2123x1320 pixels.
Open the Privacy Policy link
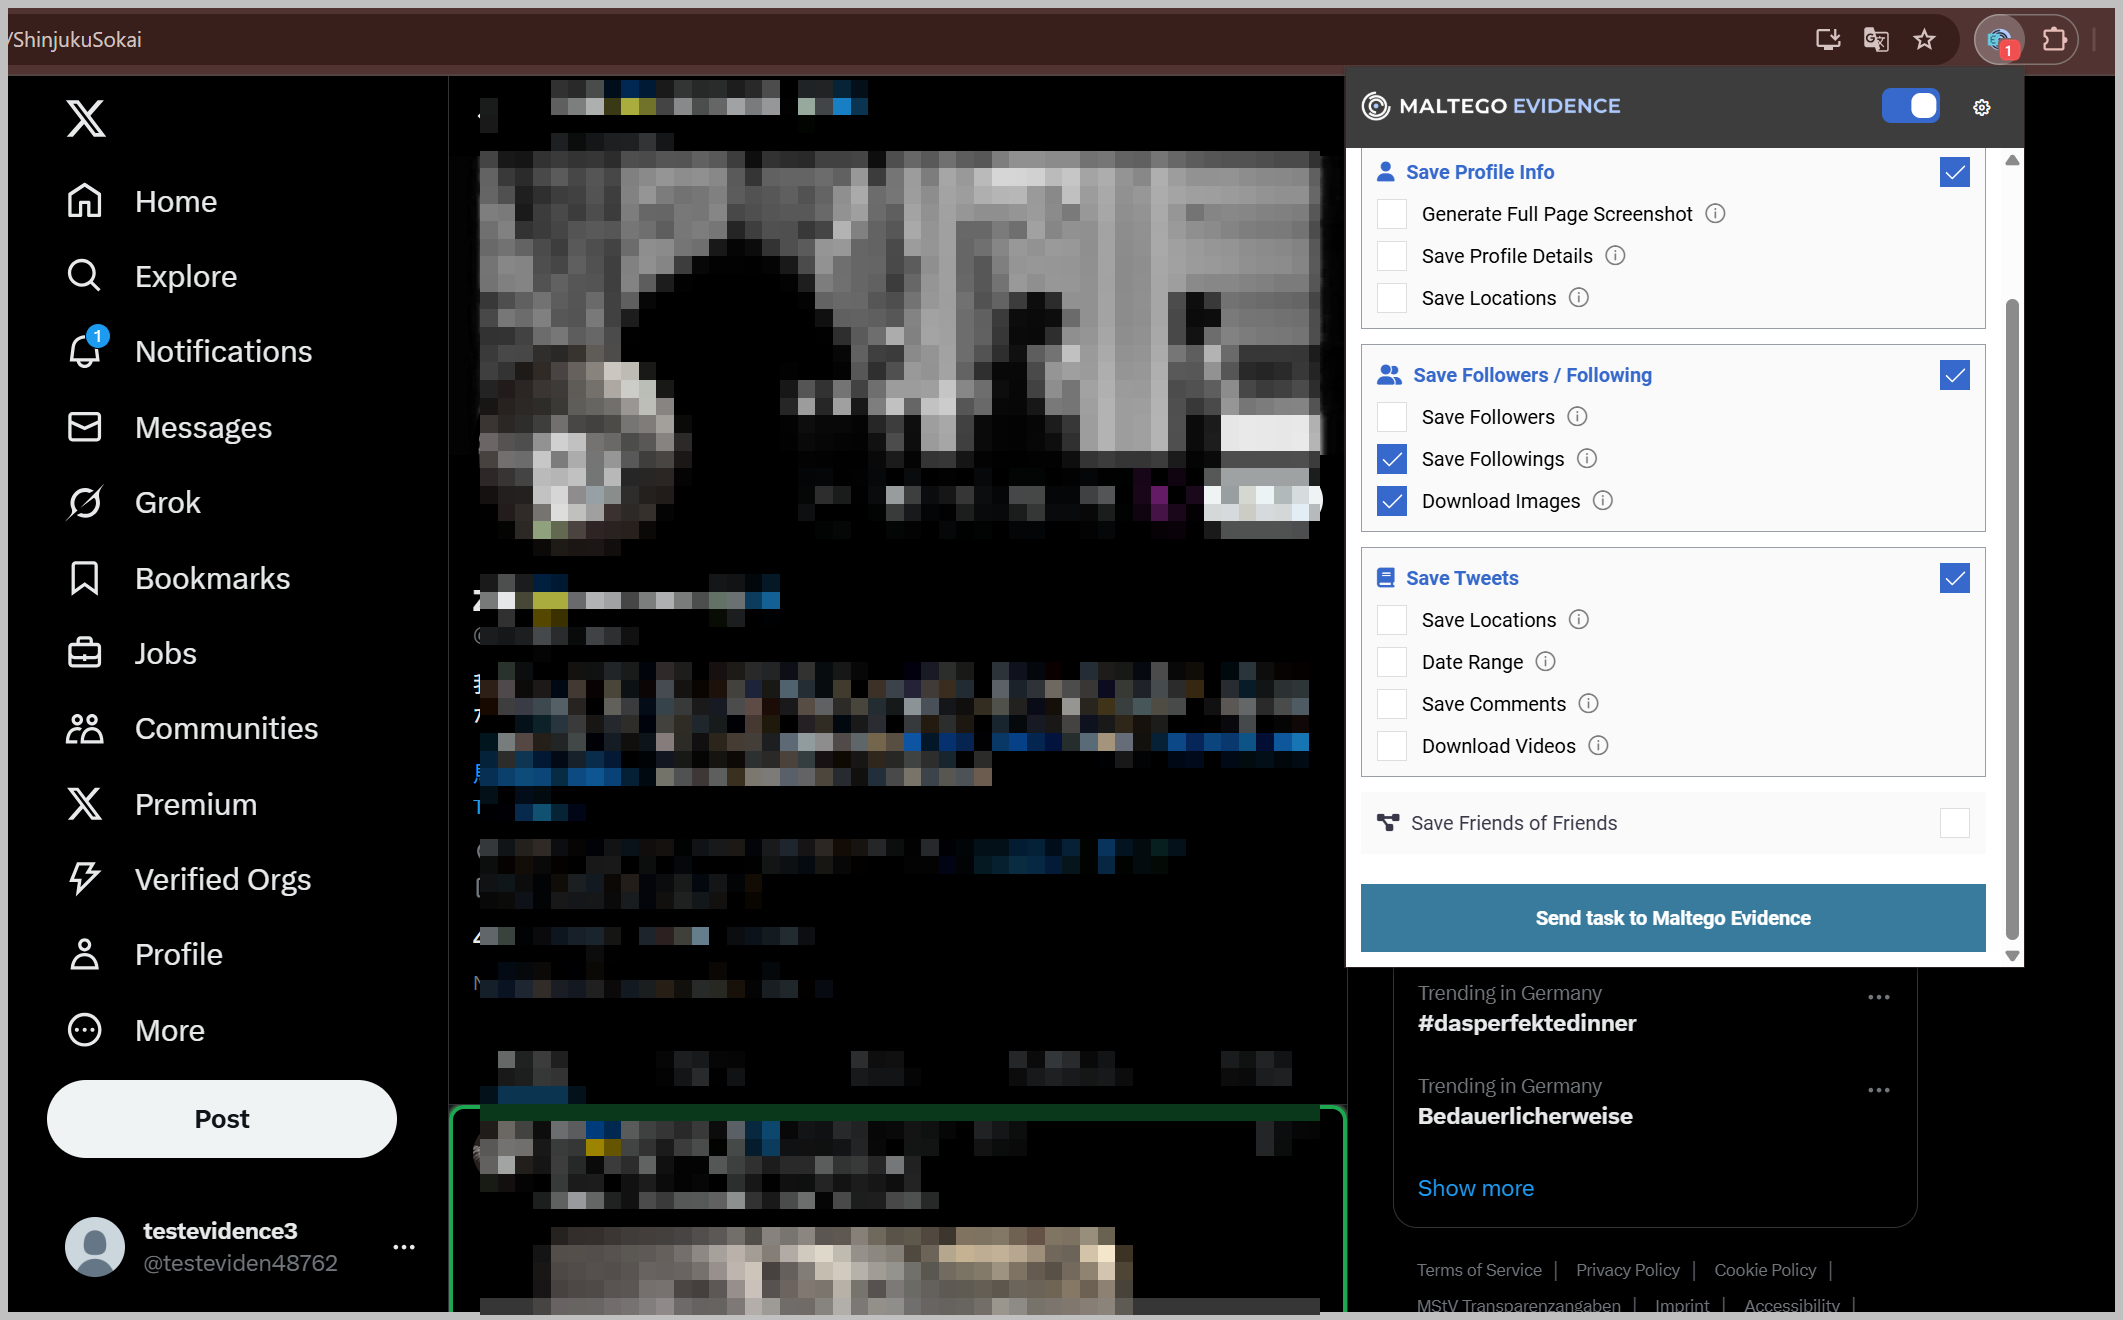1627,1270
